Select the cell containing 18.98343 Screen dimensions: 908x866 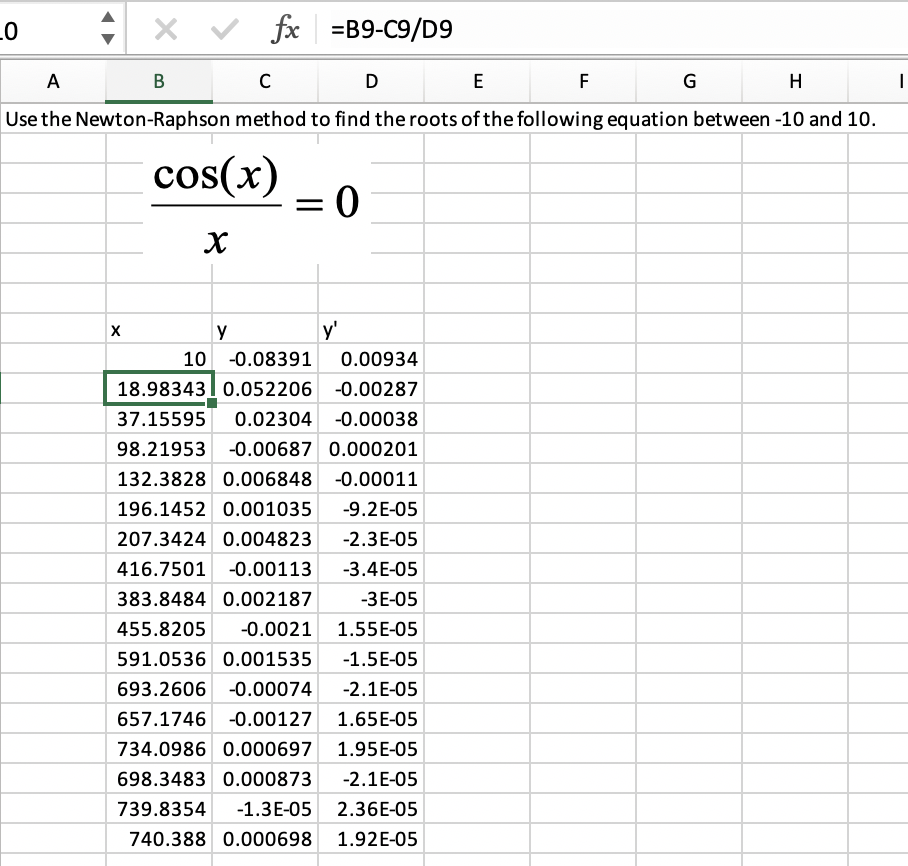159,389
